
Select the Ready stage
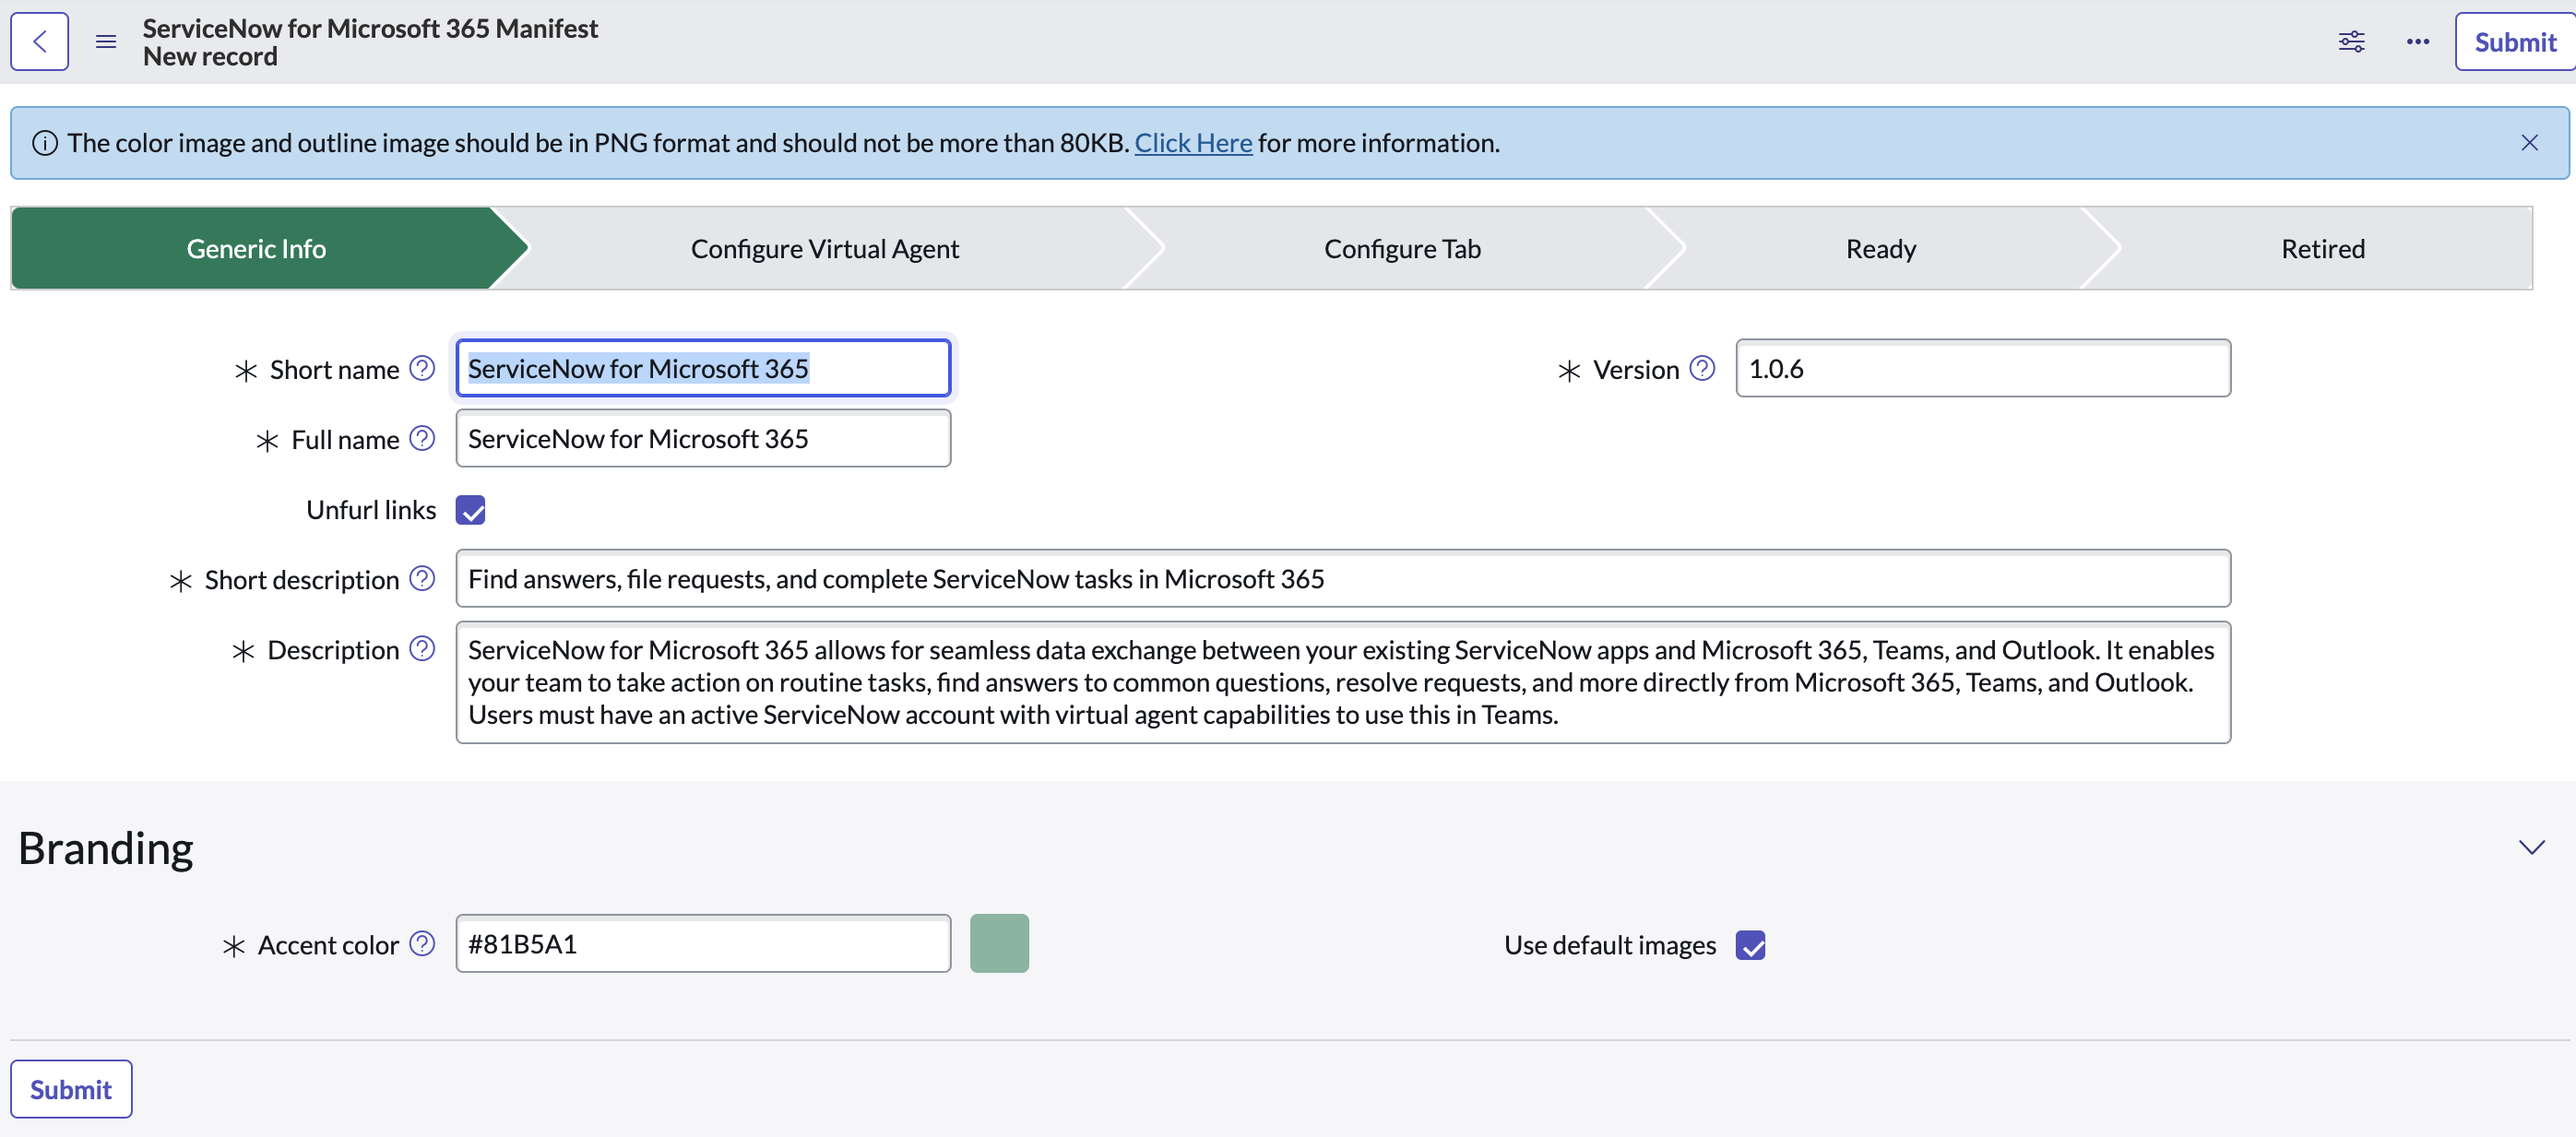1881,249
